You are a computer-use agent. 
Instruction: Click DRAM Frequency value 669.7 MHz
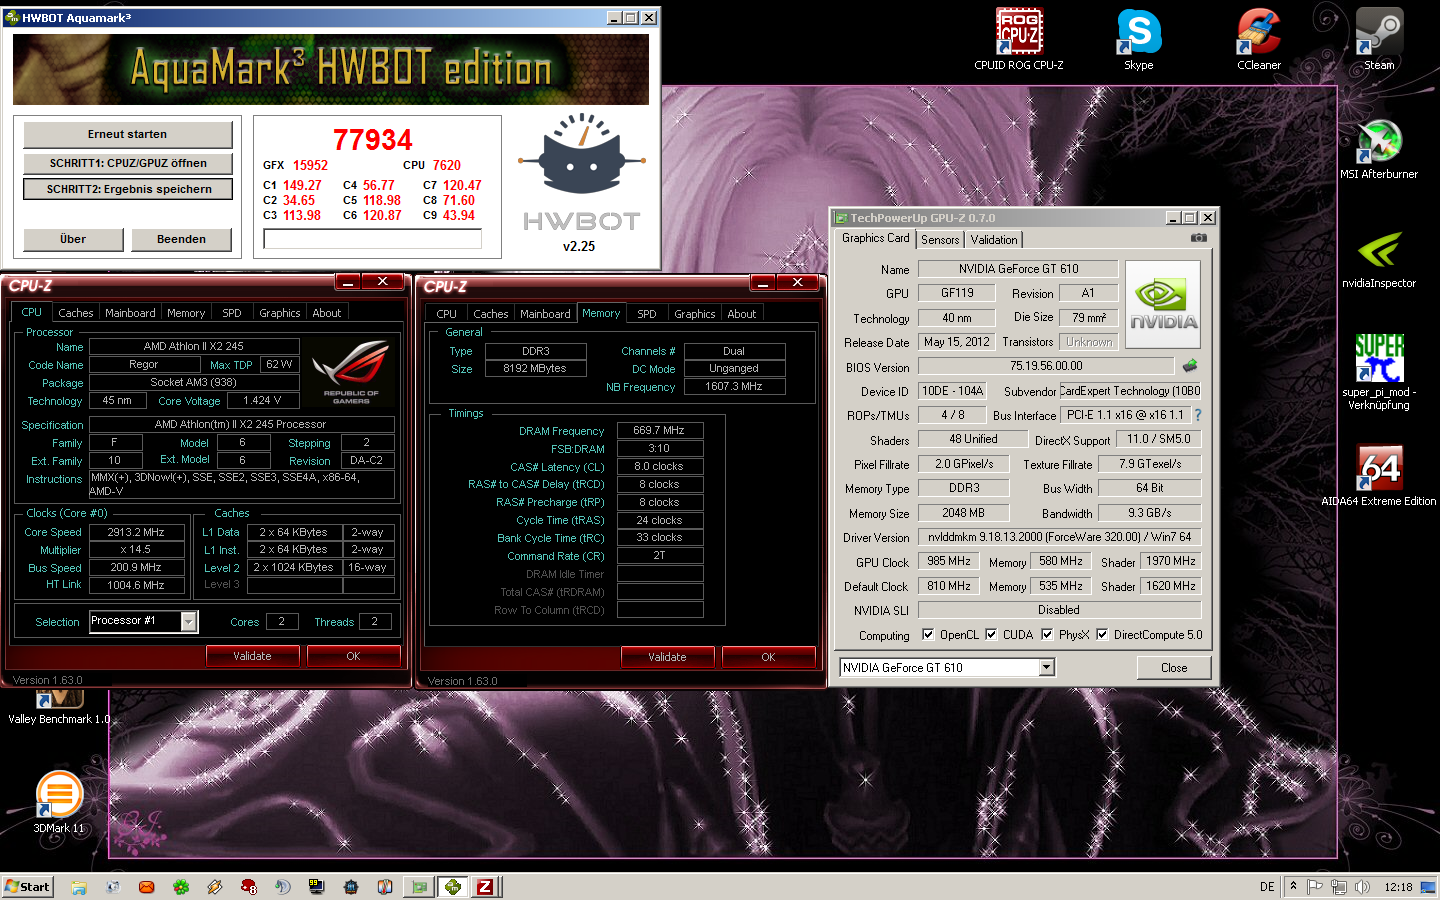(659, 430)
